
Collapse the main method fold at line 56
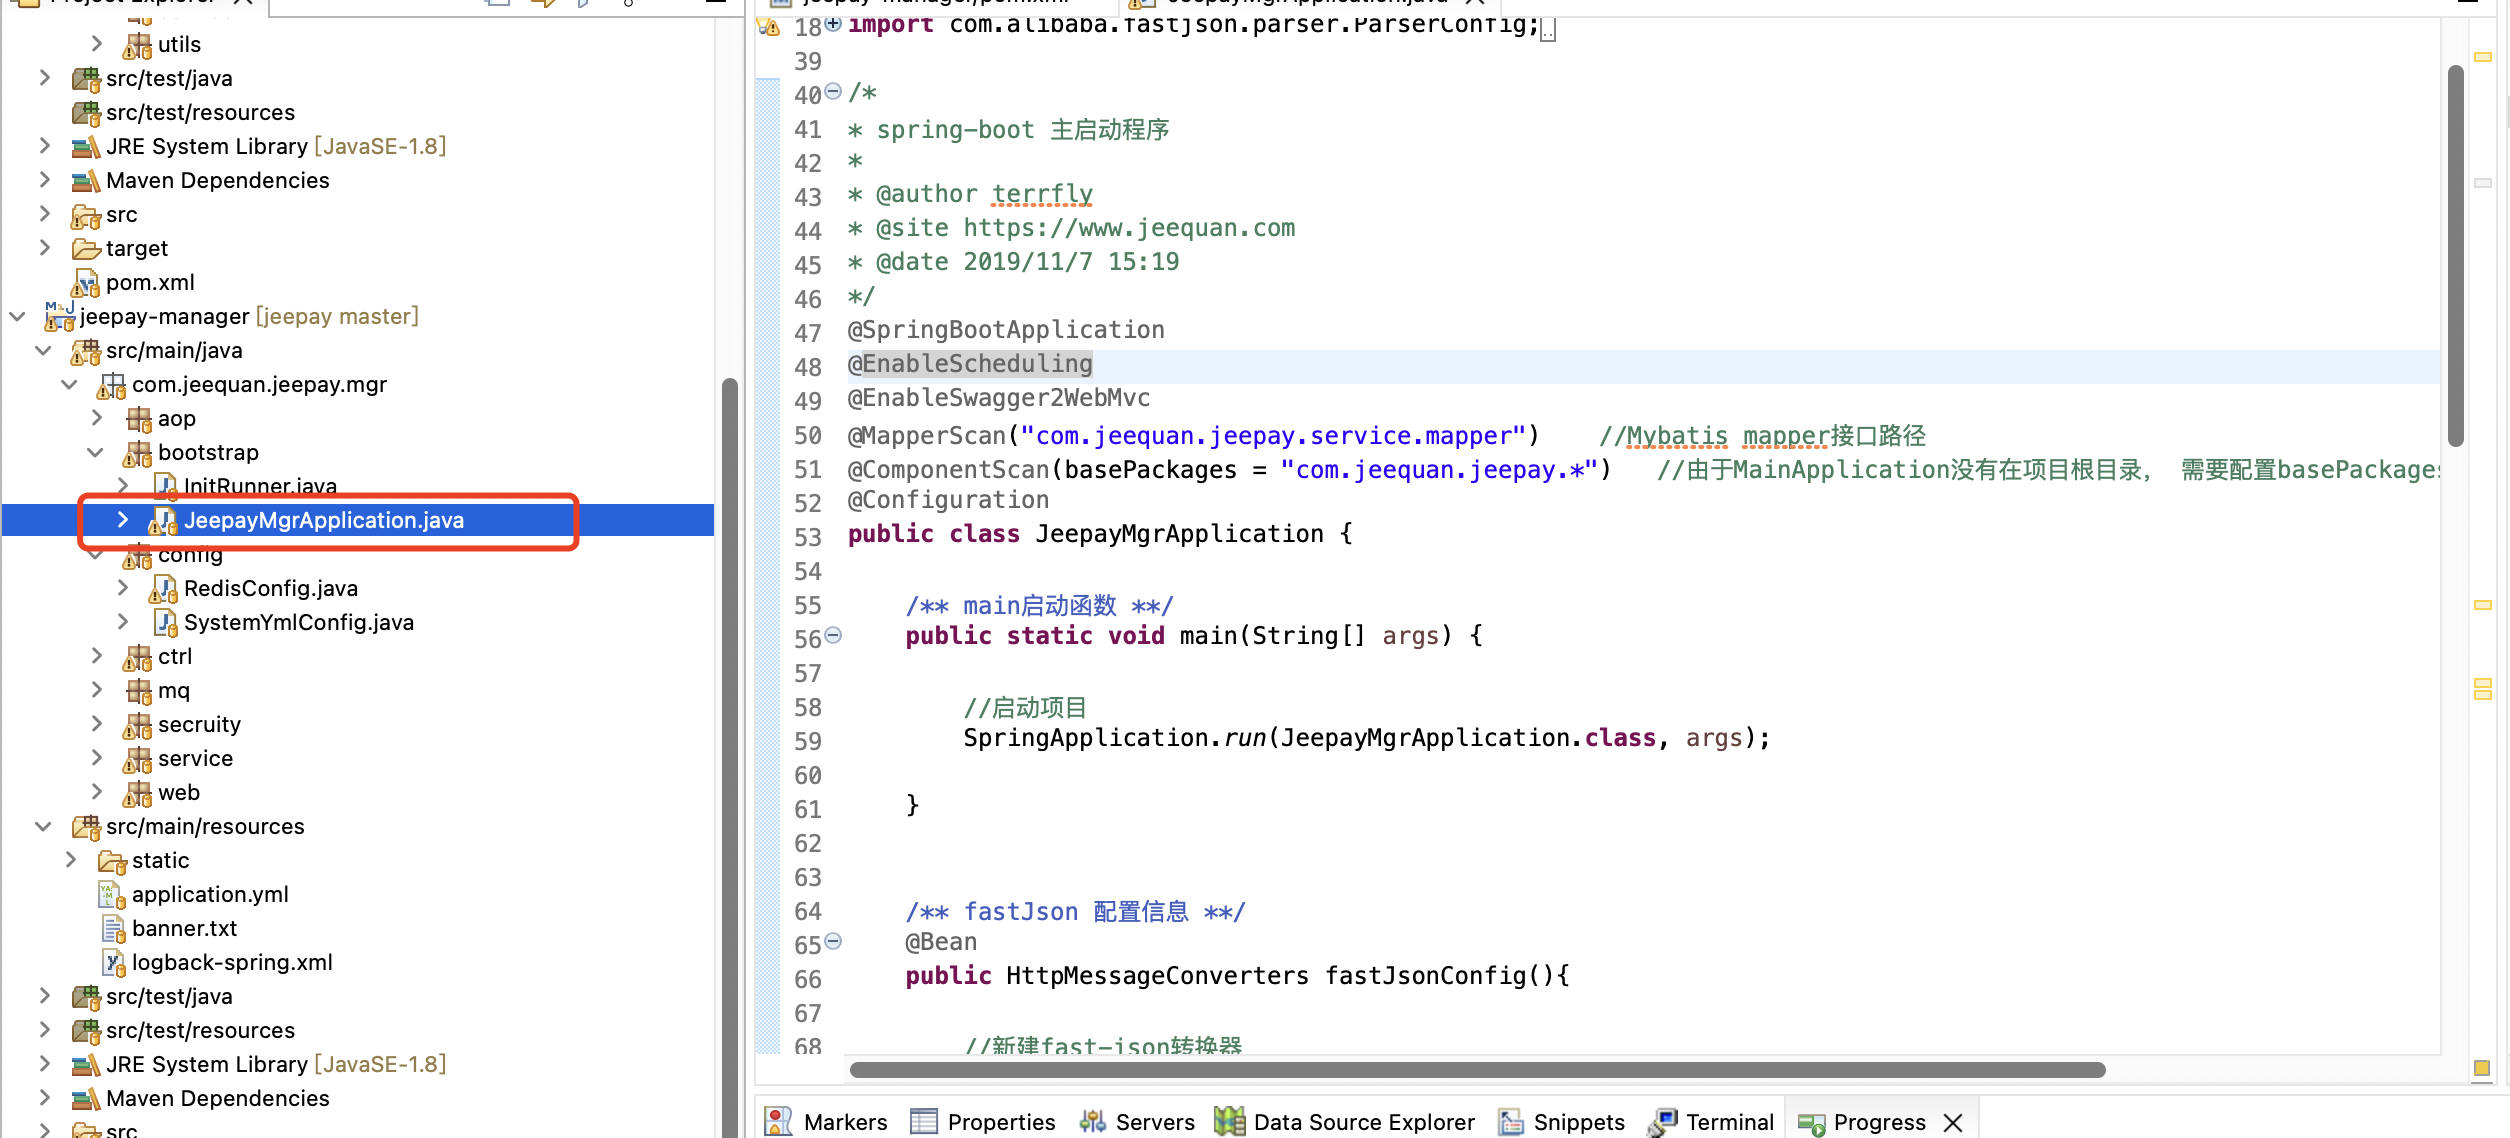click(833, 635)
